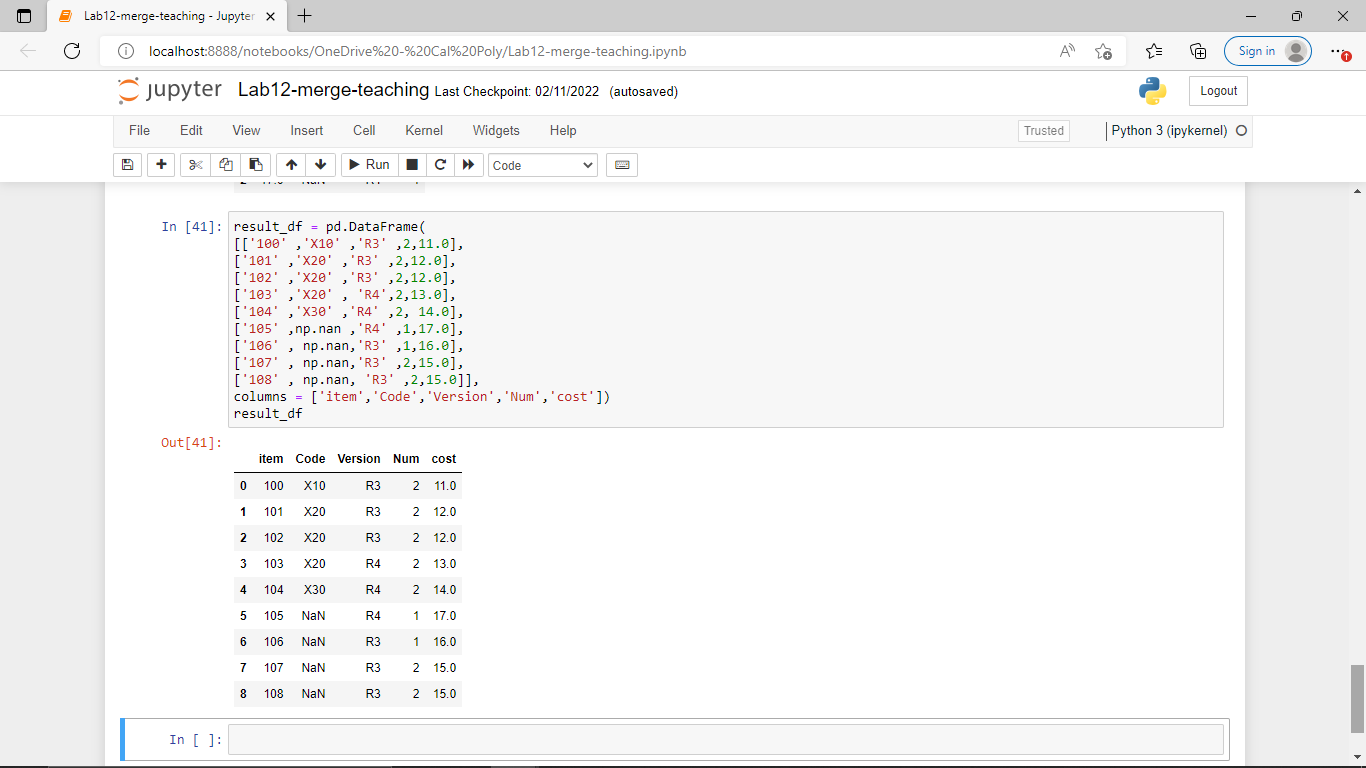The height and width of the screenshot is (768, 1366).
Task: Click the 'Version' column header in output
Action: [x=359, y=459]
